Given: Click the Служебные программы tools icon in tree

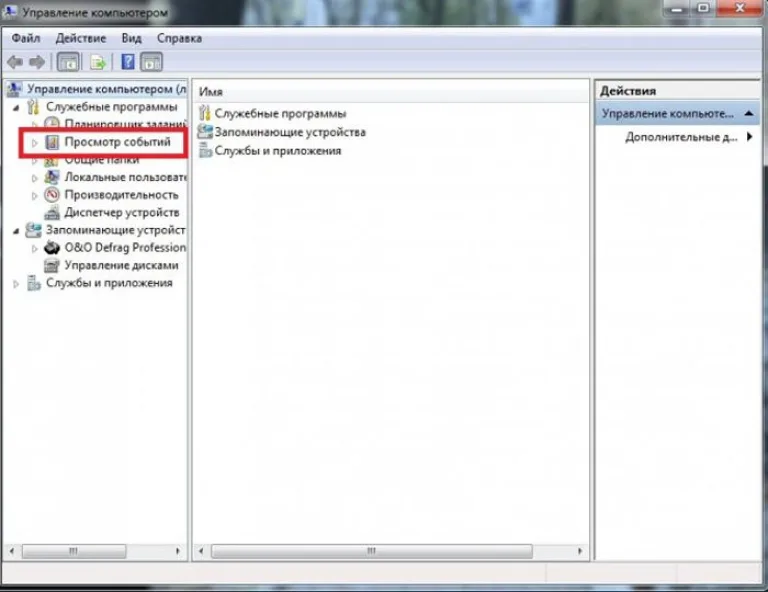Looking at the screenshot, I should coord(33,107).
